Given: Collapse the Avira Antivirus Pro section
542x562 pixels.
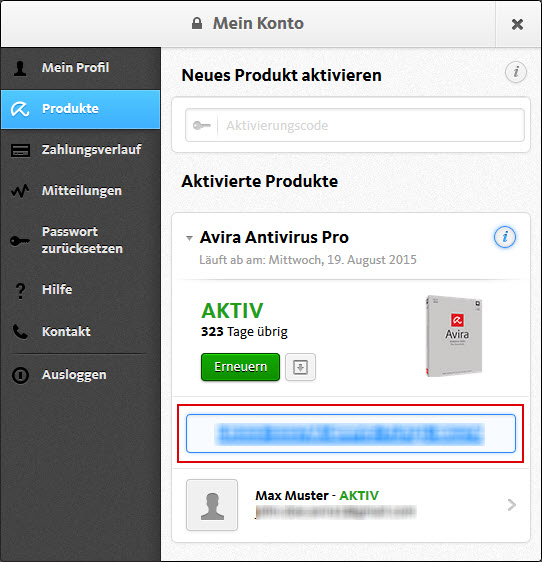Looking at the screenshot, I should click(x=189, y=238).
